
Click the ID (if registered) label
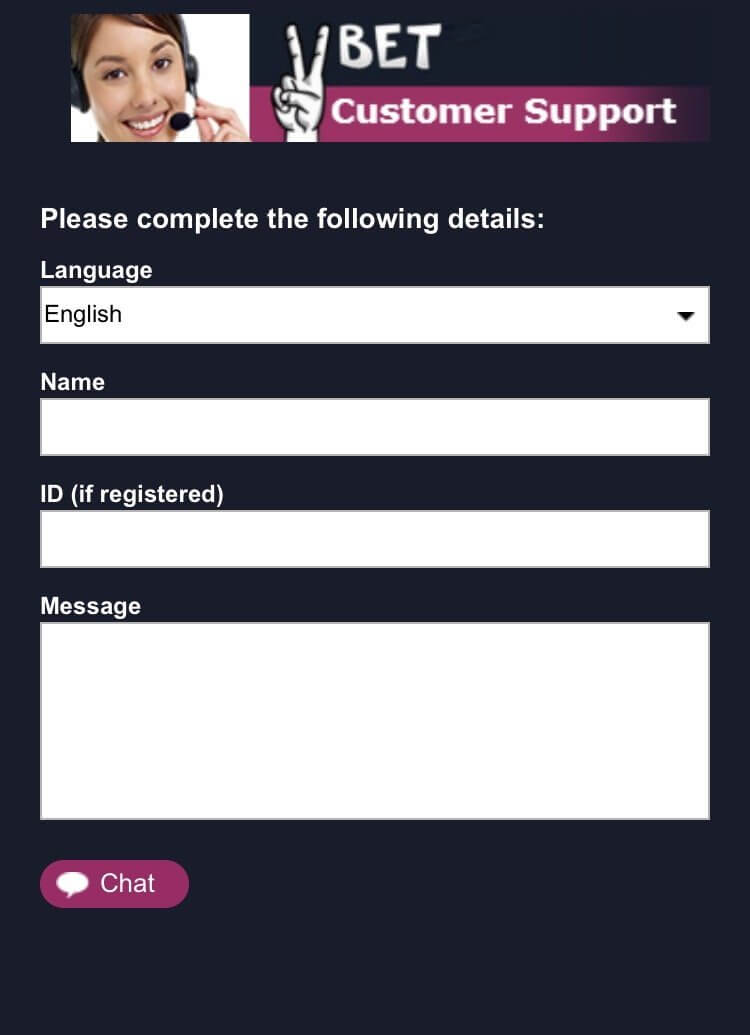(132, 494)
